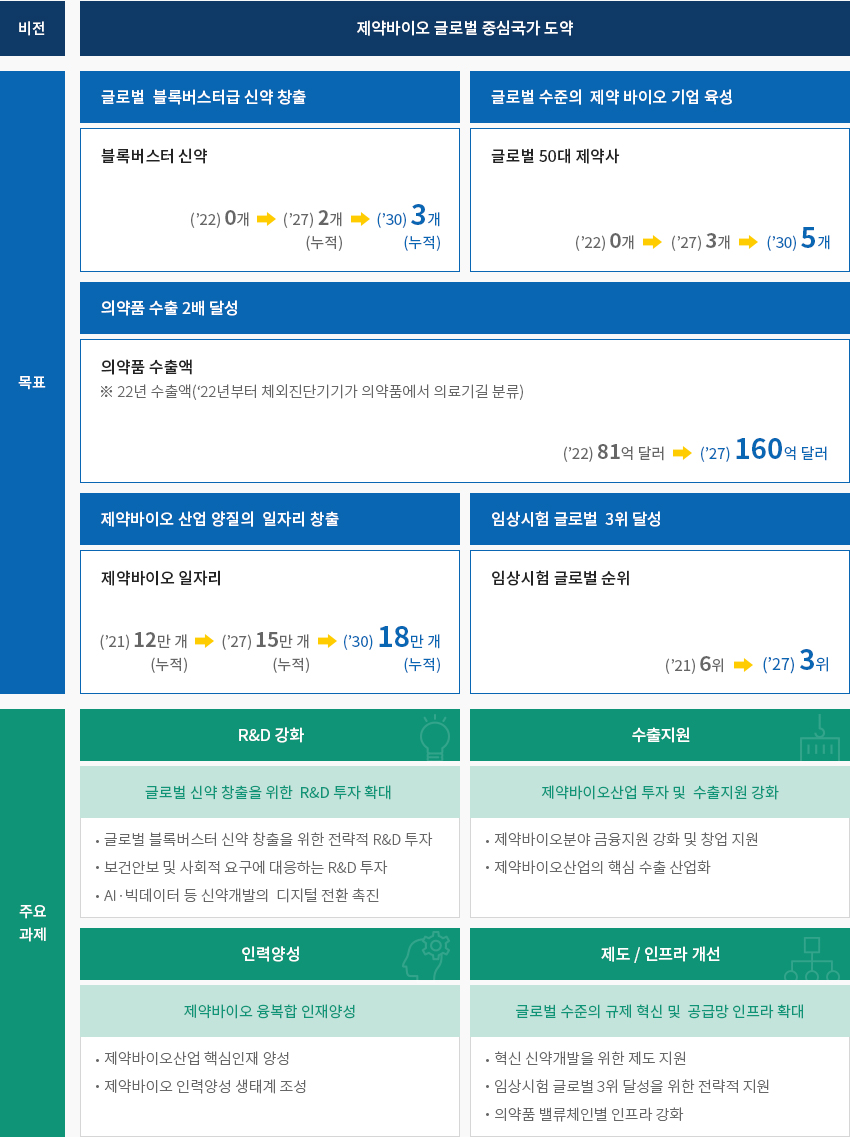Click the yellow arrow after ('21) 6위
The height and width of the screenshot is (1137, 850).
743,665
